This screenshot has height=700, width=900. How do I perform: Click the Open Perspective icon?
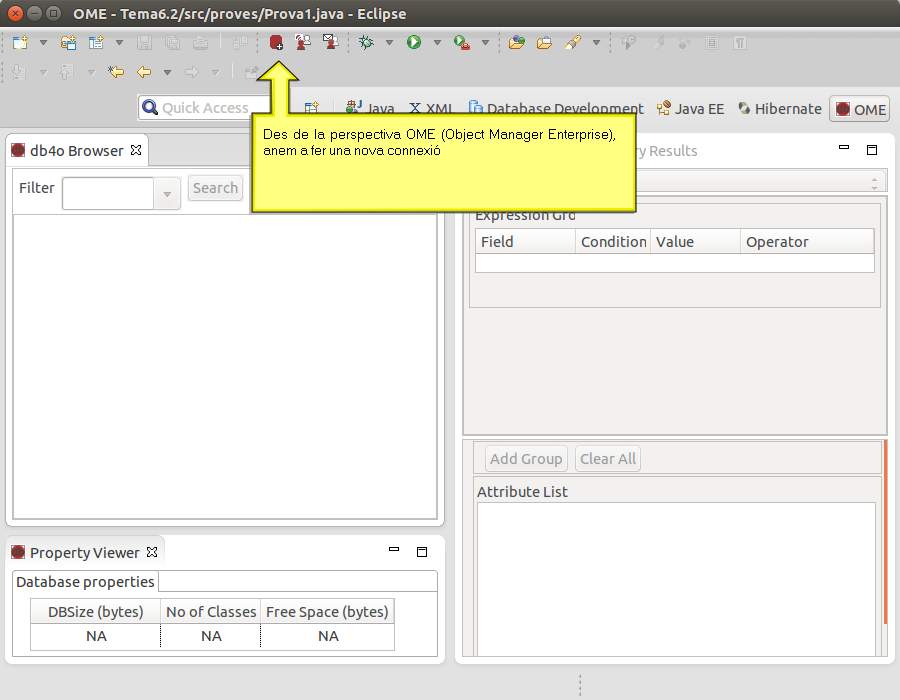tap(312, 107)
